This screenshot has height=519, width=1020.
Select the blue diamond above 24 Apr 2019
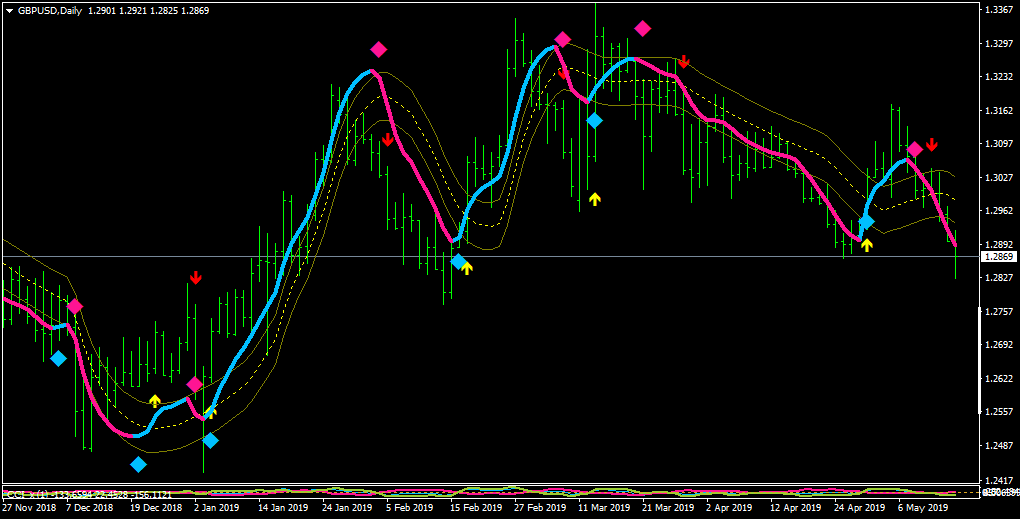coord(866,222)
